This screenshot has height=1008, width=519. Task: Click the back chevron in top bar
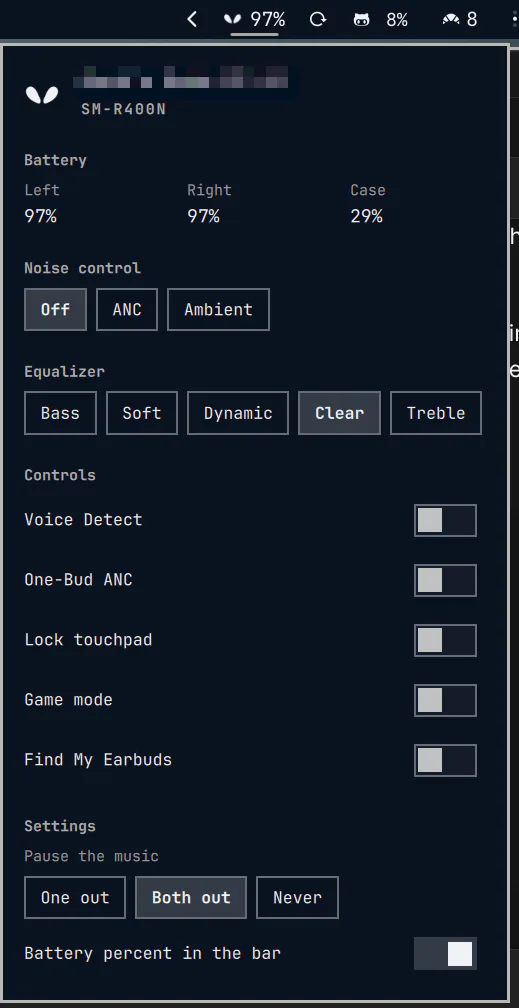(x=191, y=19)
